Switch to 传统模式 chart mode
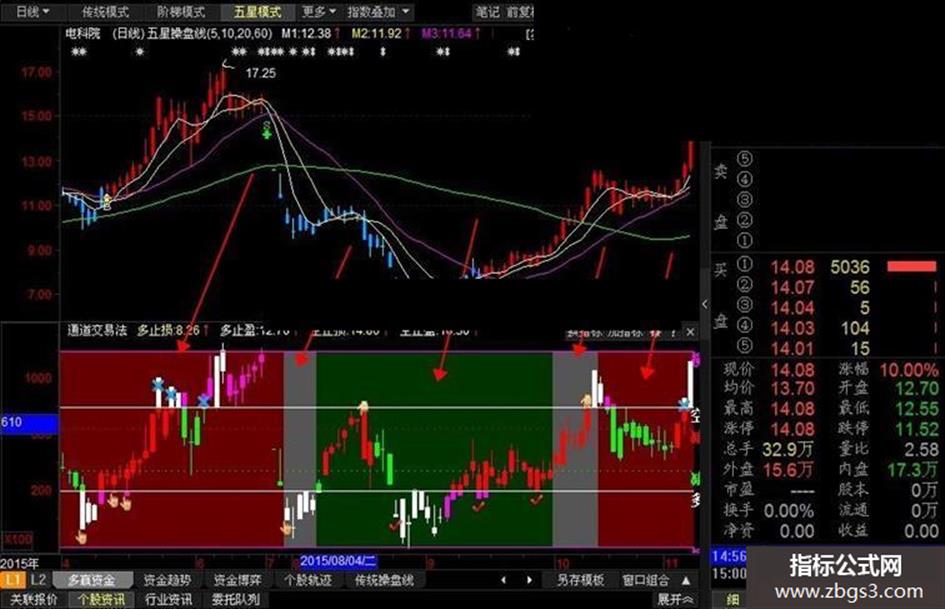Screen dimensions: 945x609 pos(105,11)
